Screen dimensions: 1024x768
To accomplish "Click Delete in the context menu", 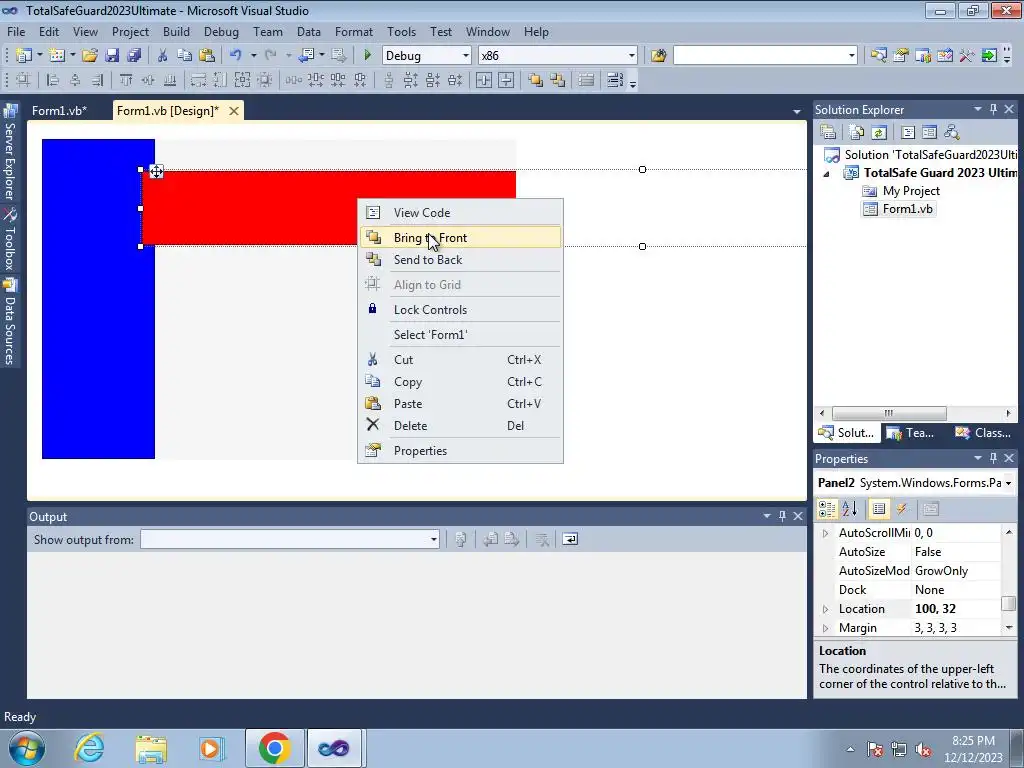I will 460,425.
